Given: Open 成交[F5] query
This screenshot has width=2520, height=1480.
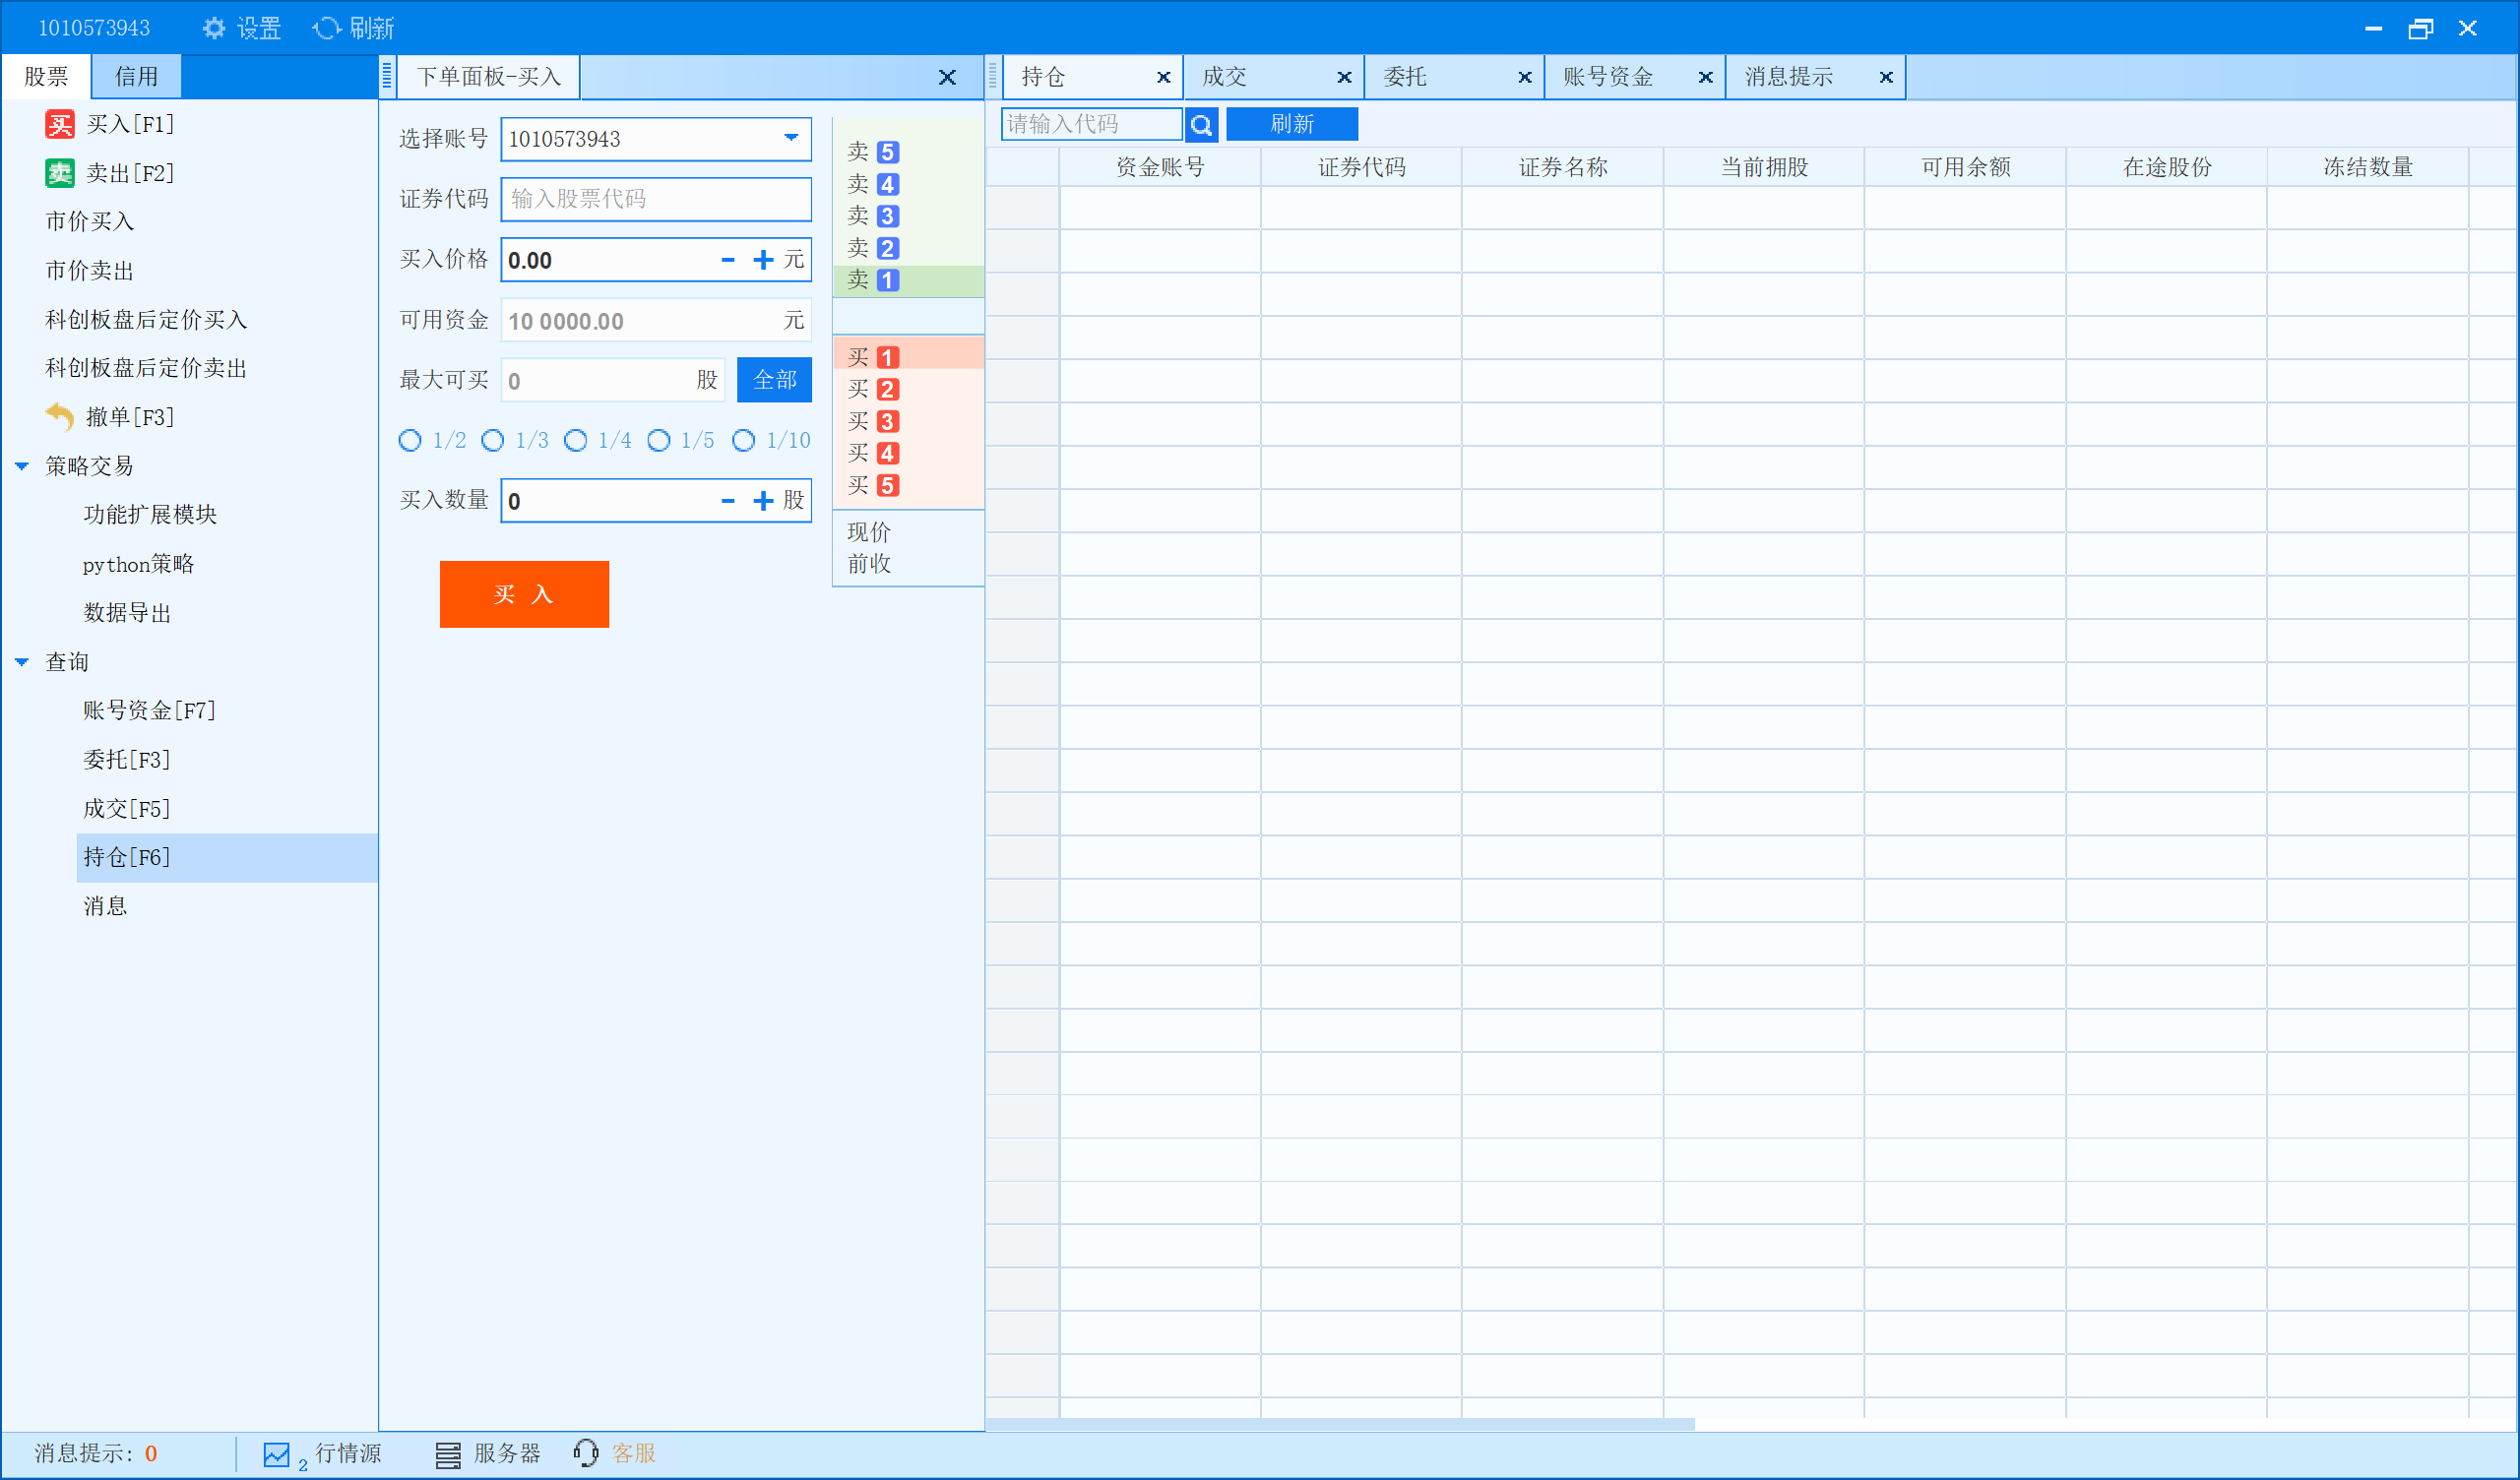Looking at the screenshot, I should point(127,808).
